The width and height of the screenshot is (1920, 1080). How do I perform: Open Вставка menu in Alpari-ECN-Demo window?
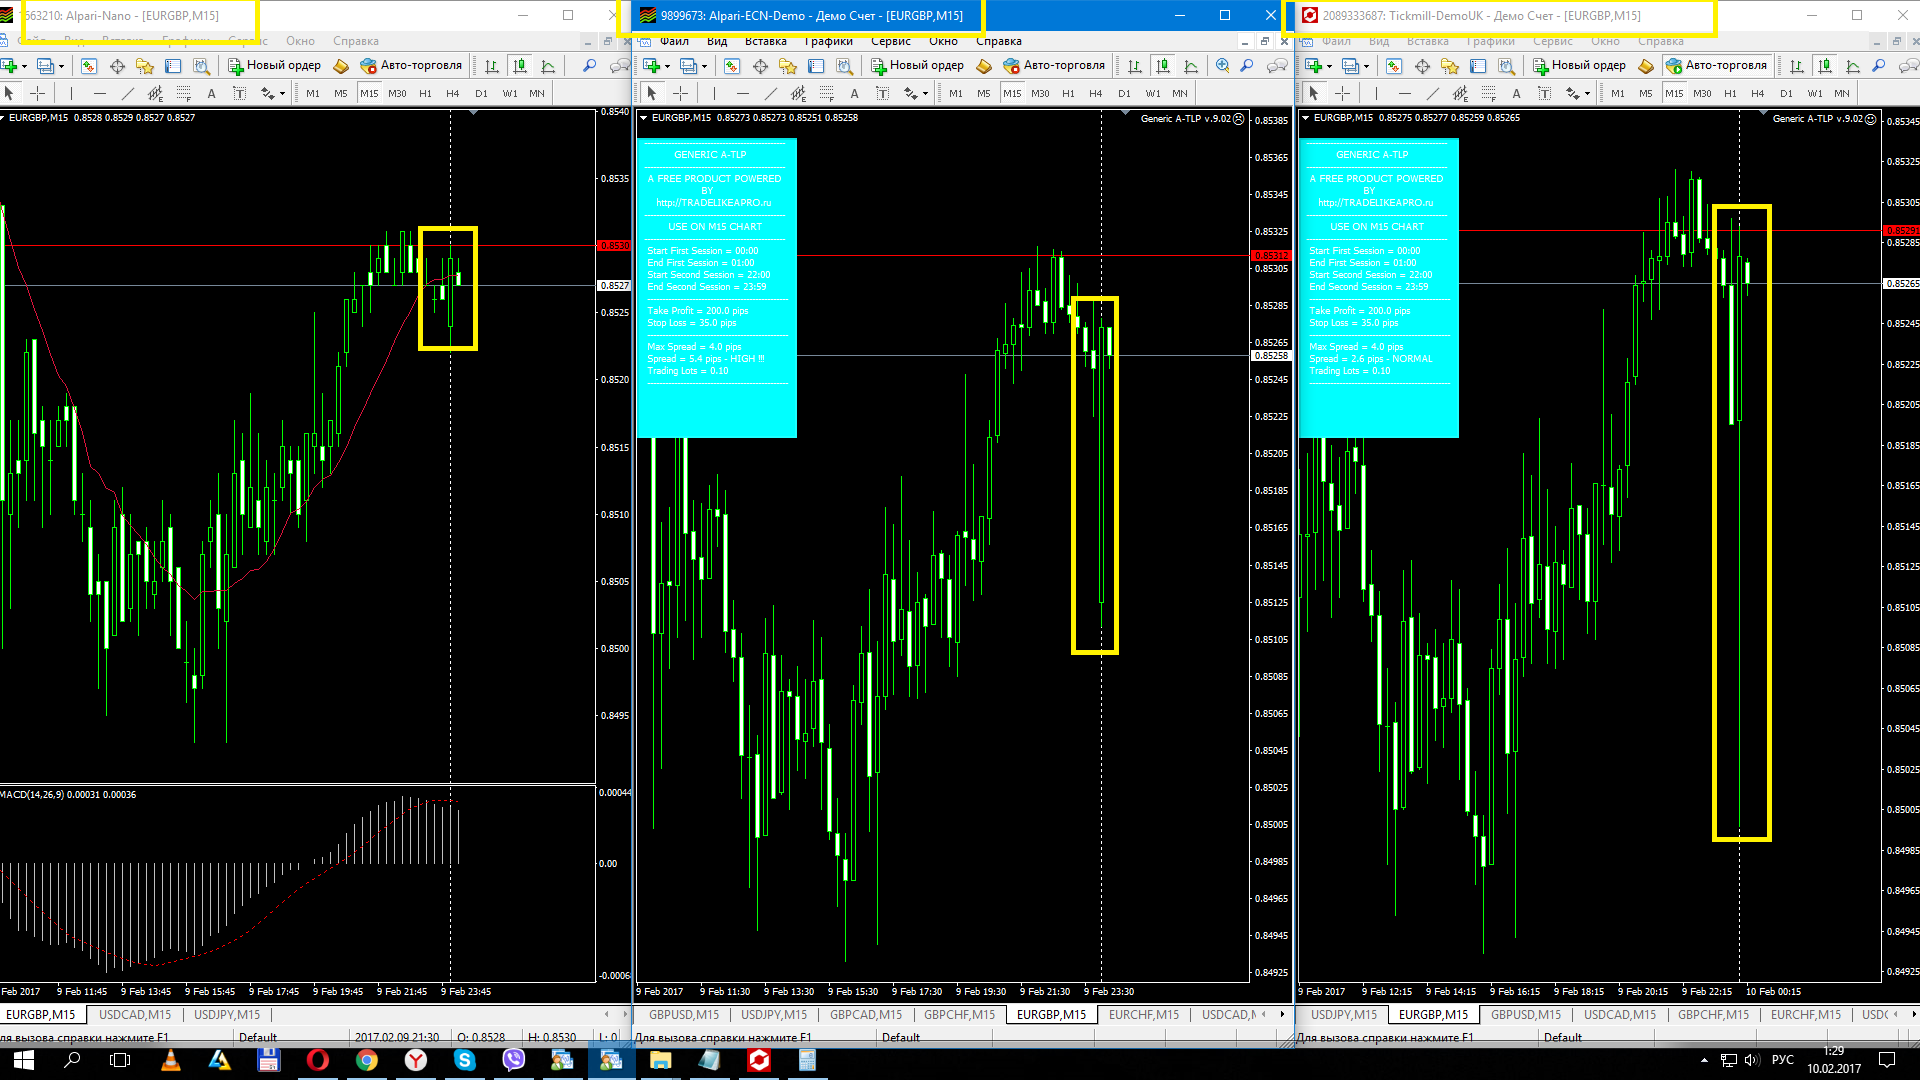pyautogui.click(x=765, y=41)
